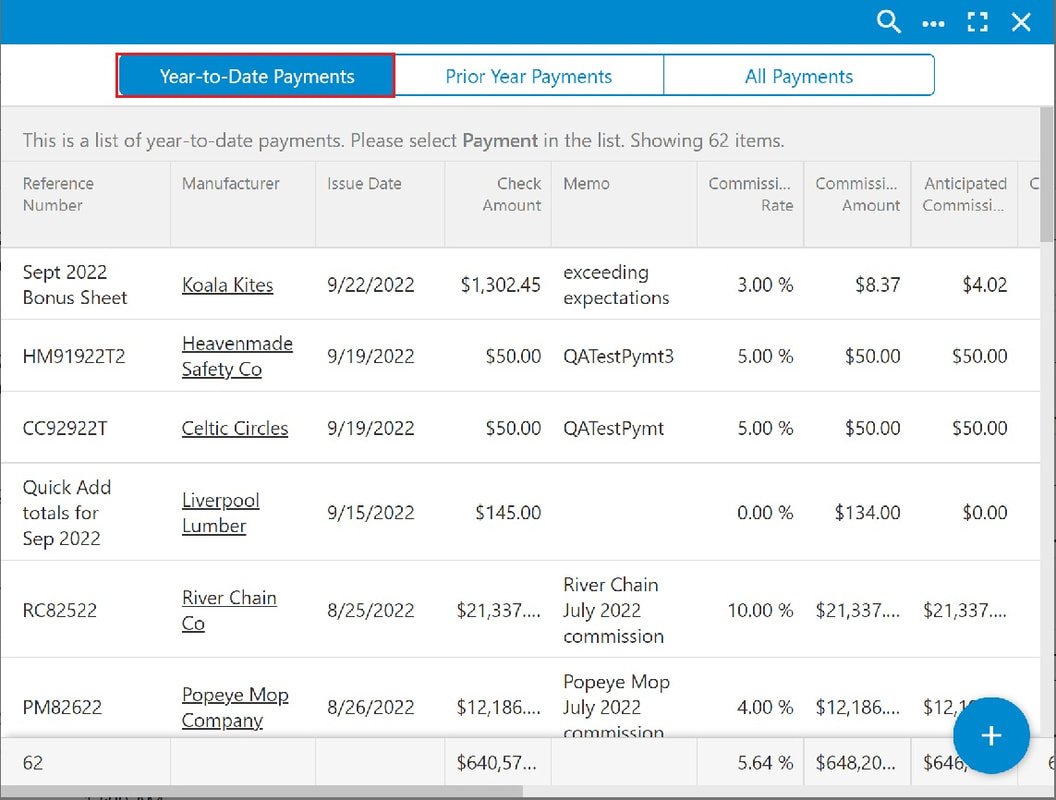Click the vertical scrollbar thumb
Screen dimensions: 1056x800
[1047, 174]
